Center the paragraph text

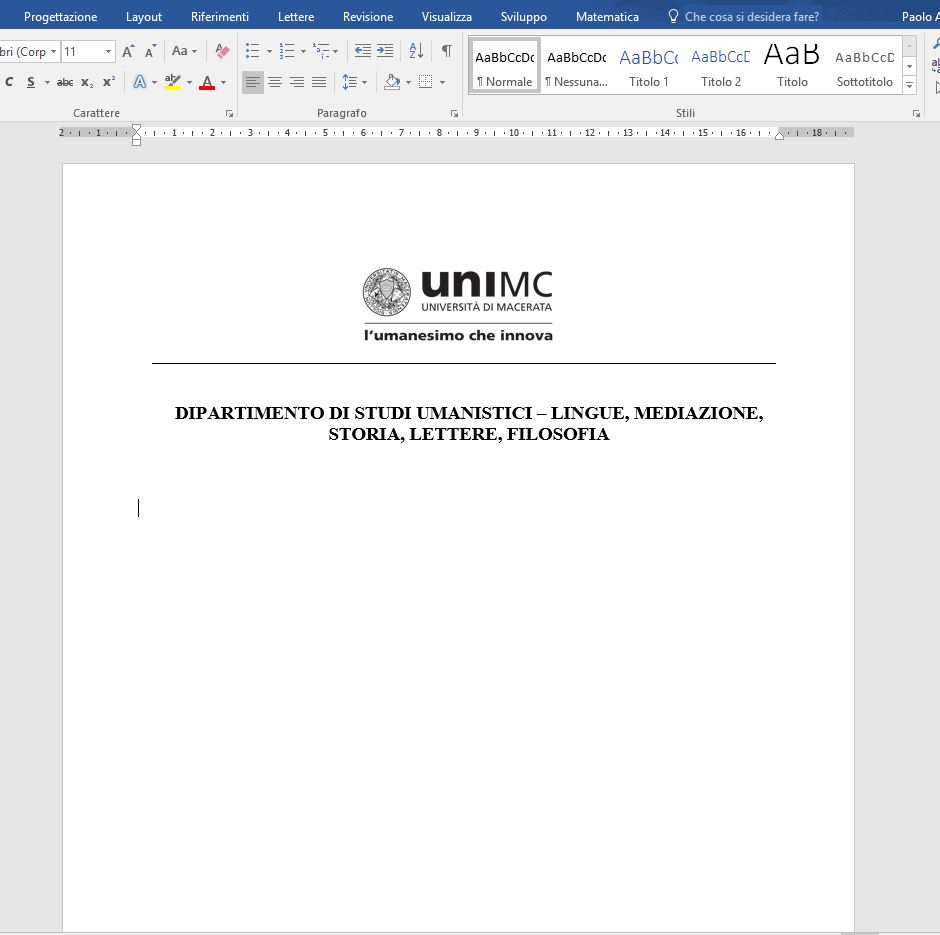(x=275, y=82)
